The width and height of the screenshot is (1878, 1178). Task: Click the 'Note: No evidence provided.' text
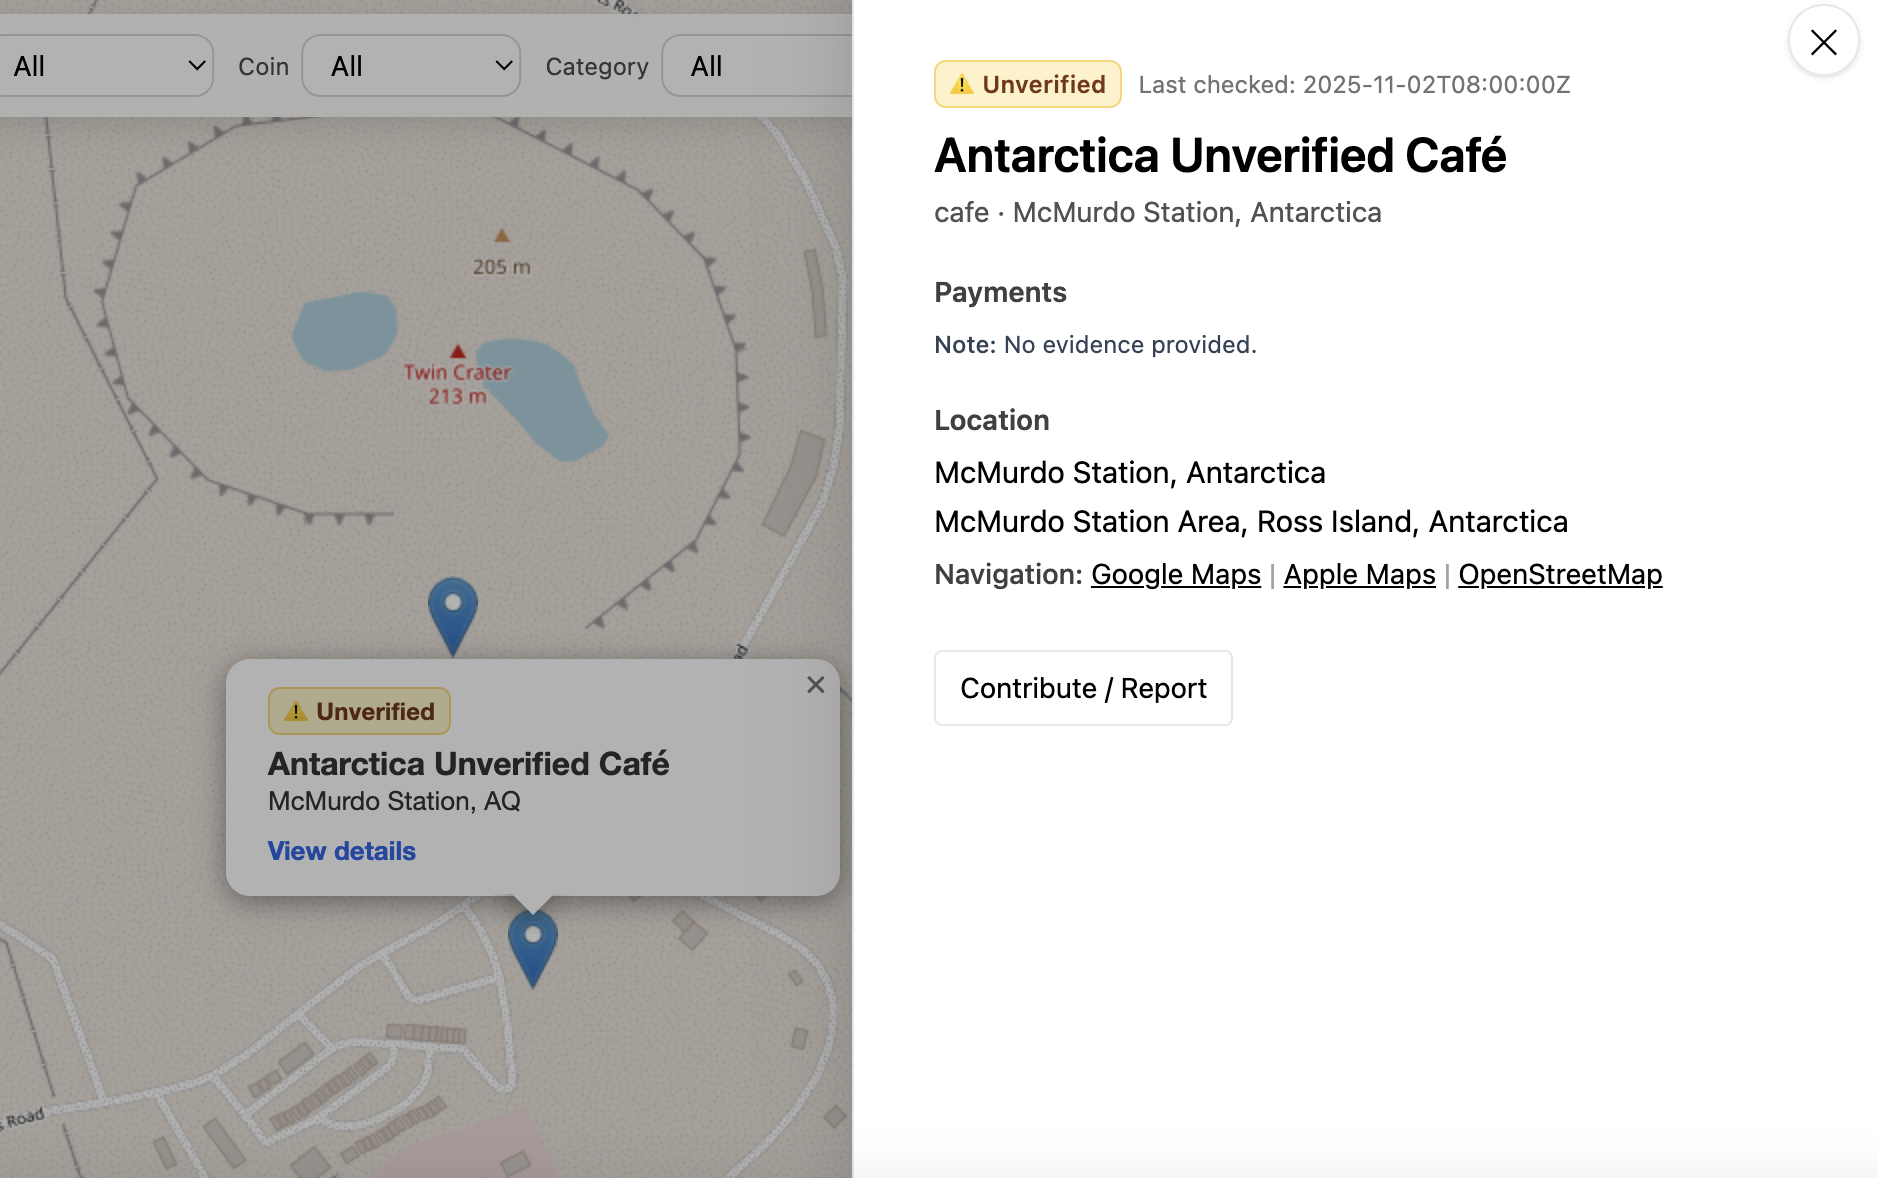pyautogui.click(x=1095, y=345)
